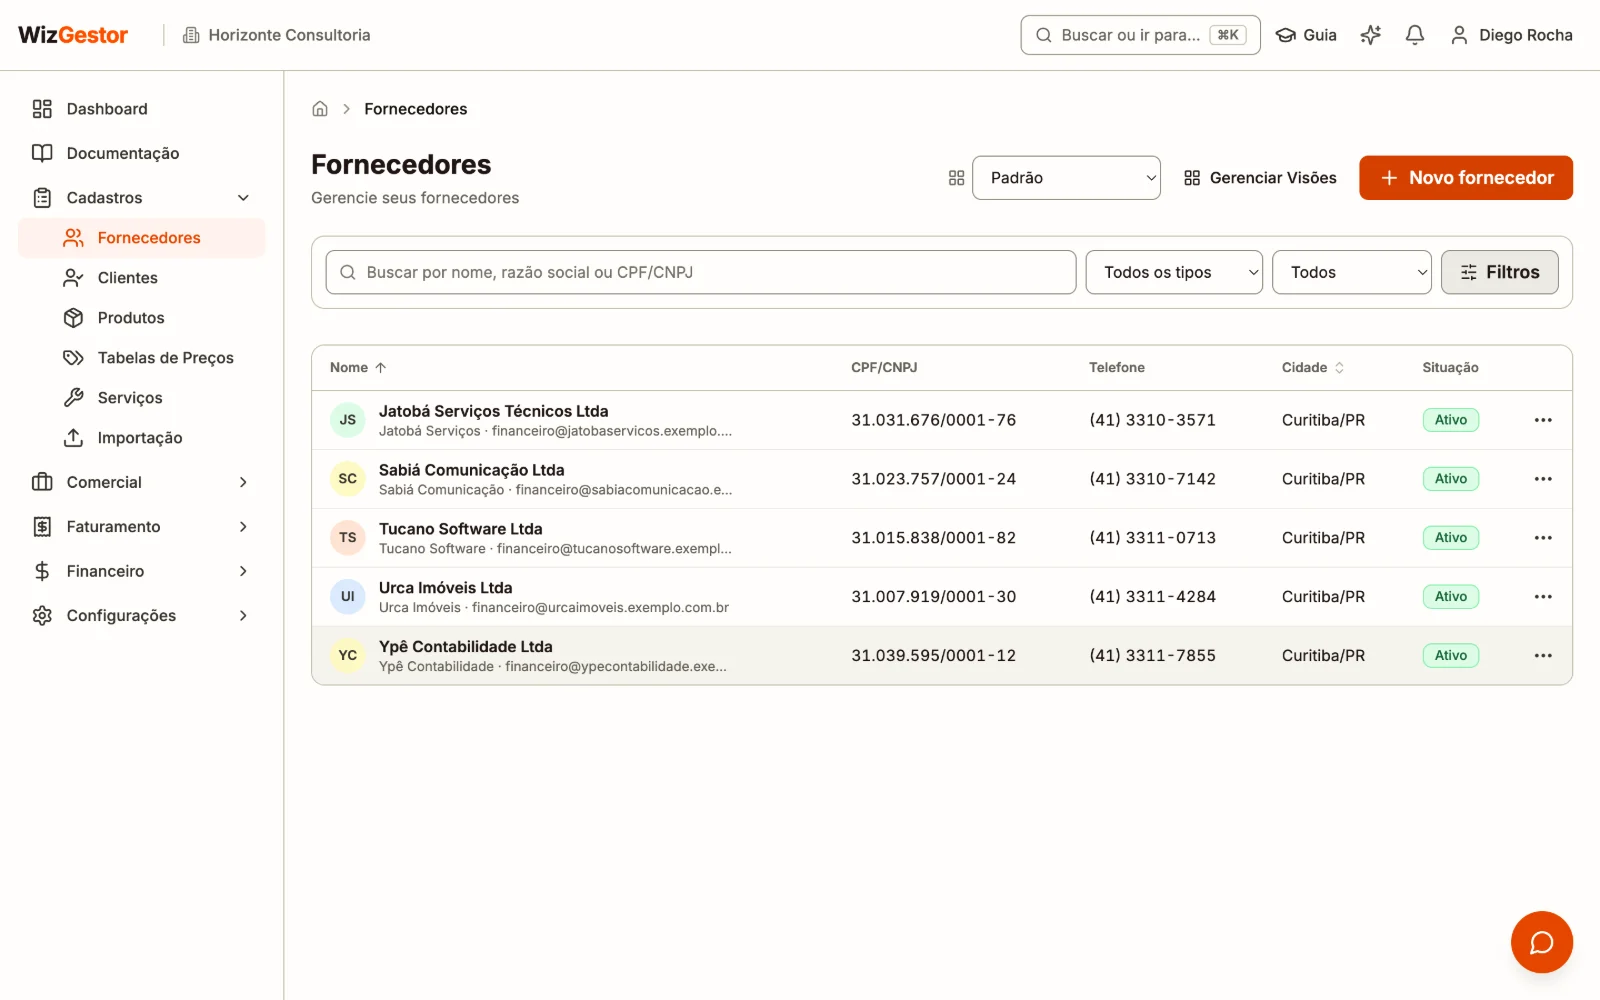
Task: Click Gerenciar Visões
Action: [x=1260, y=178]
